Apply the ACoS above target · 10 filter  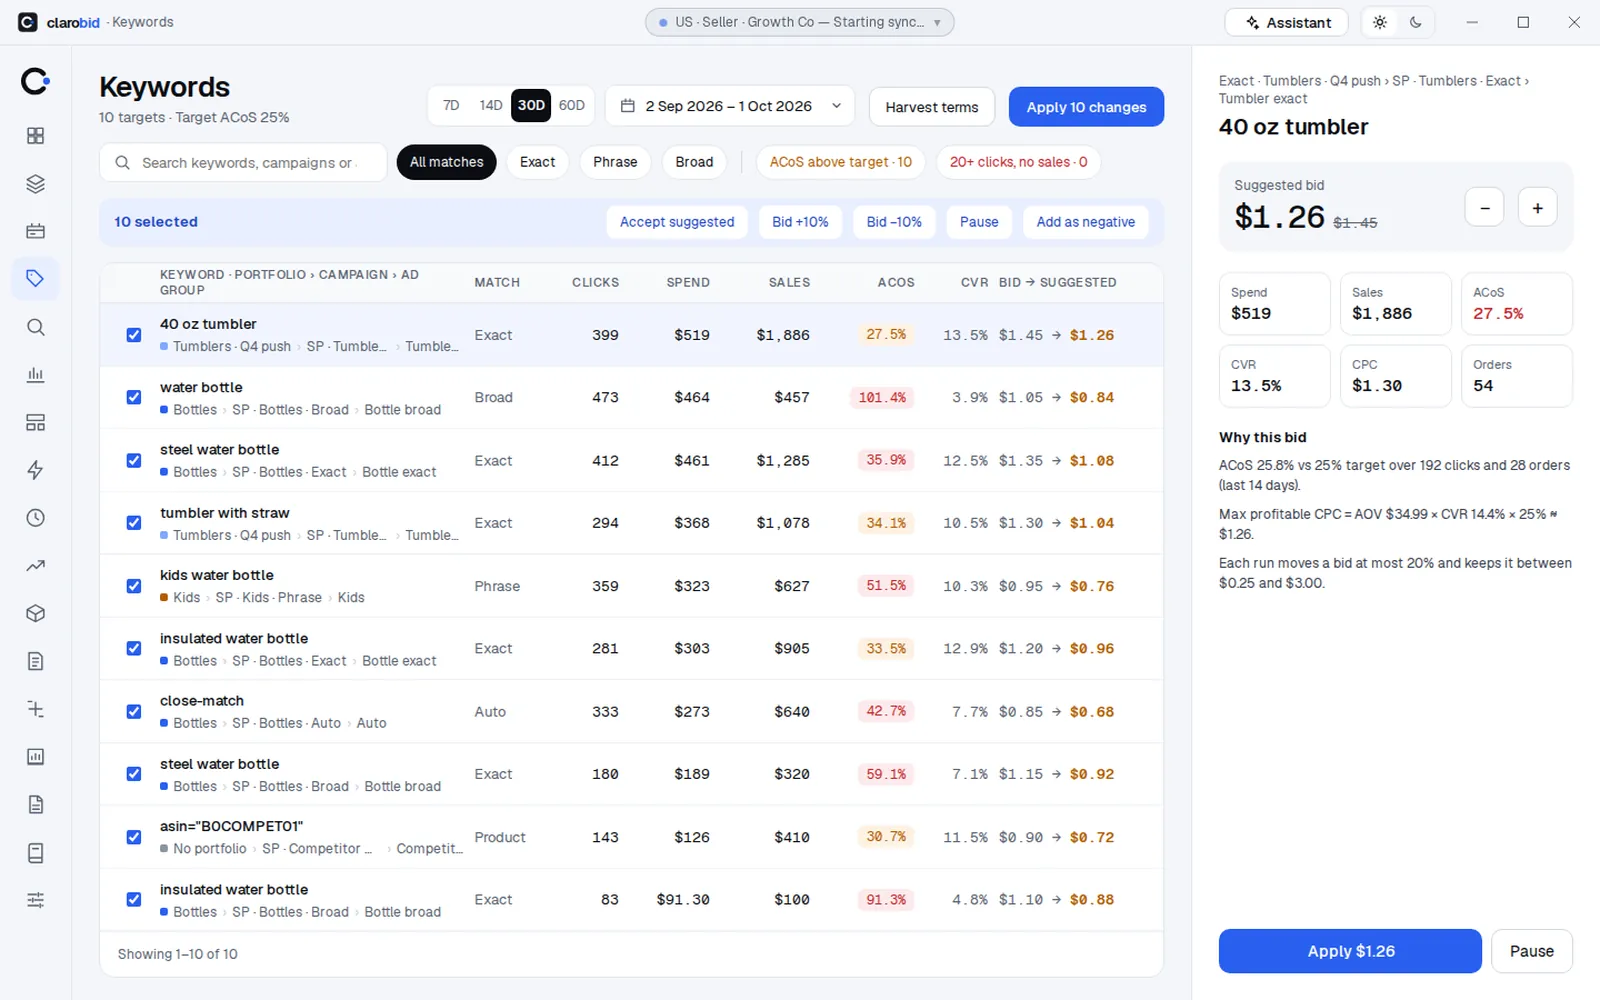coord(841,162)
